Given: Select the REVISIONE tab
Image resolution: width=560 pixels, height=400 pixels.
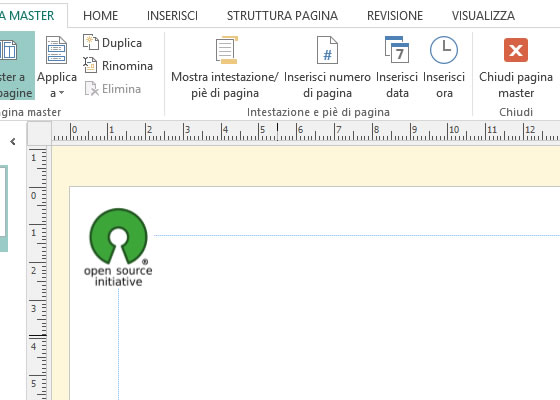Looking at the screenshot, I should pos(395,16).
